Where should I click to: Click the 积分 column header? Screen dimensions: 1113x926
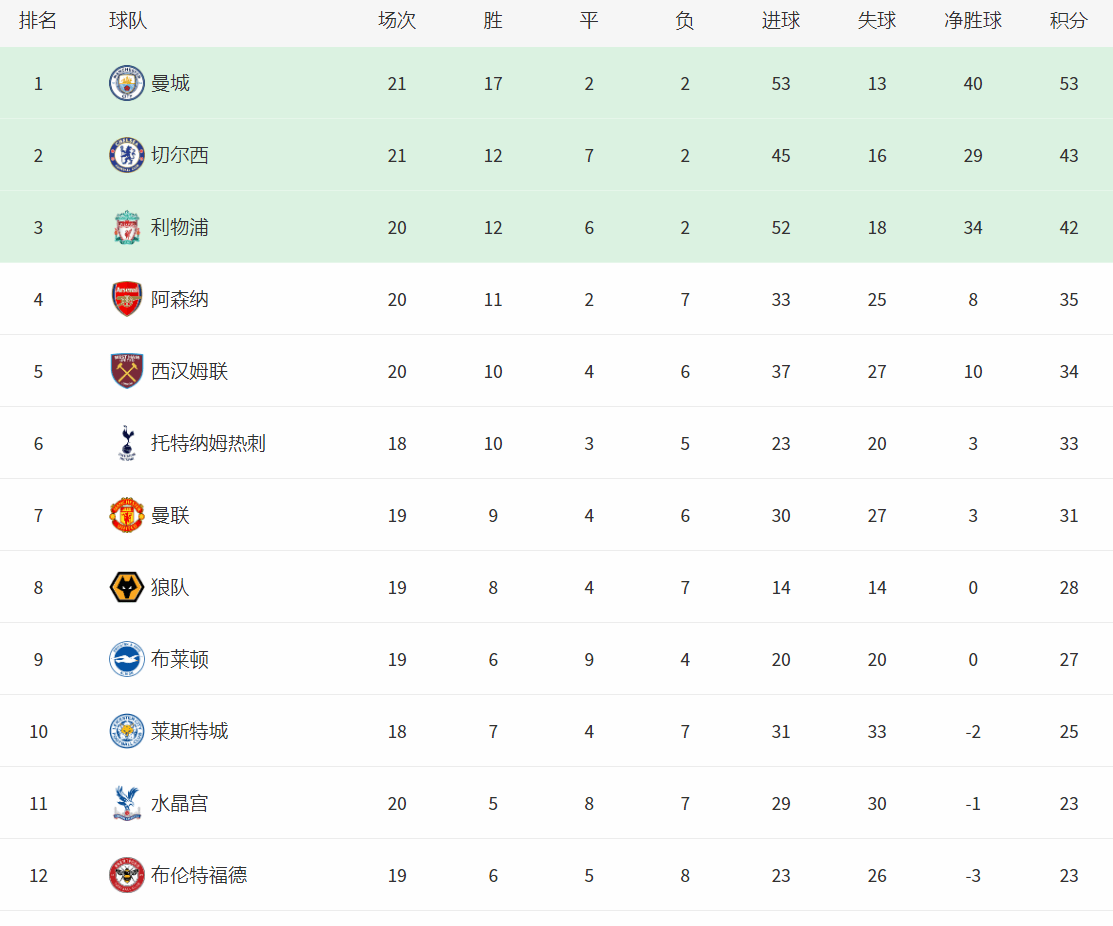(1069, 21)
